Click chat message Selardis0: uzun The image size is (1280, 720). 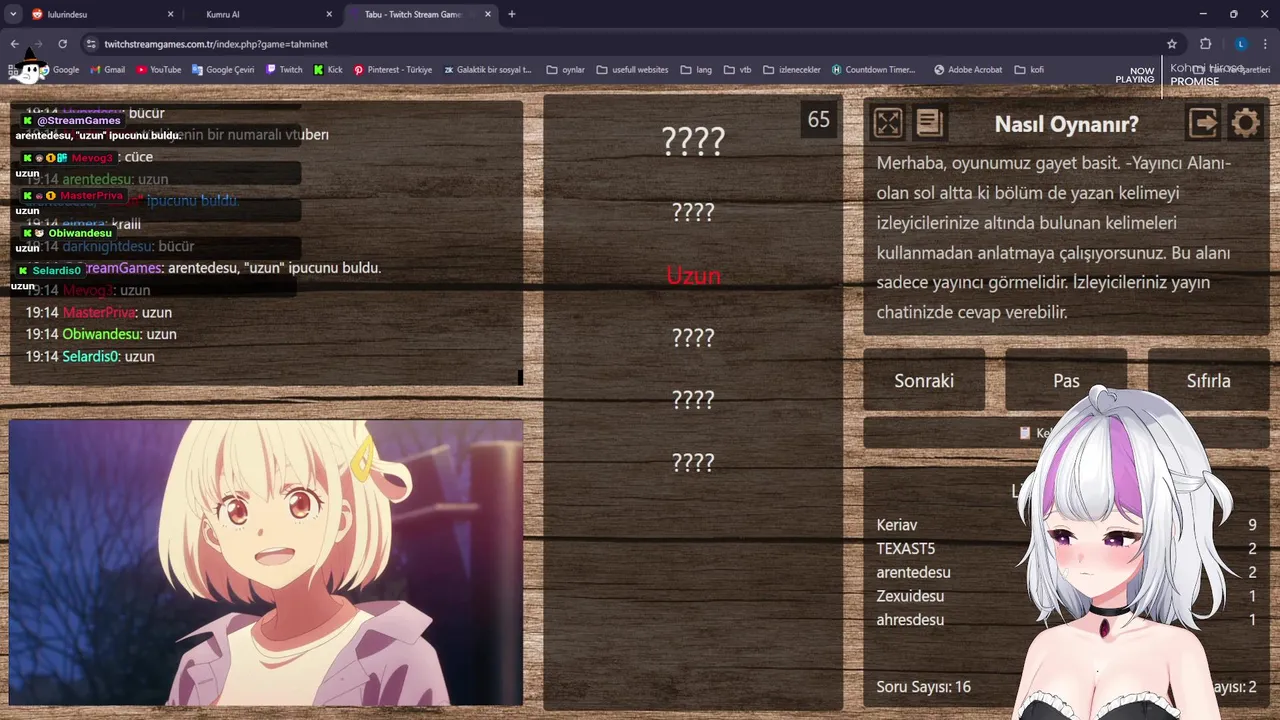click(x=90, y=356)
